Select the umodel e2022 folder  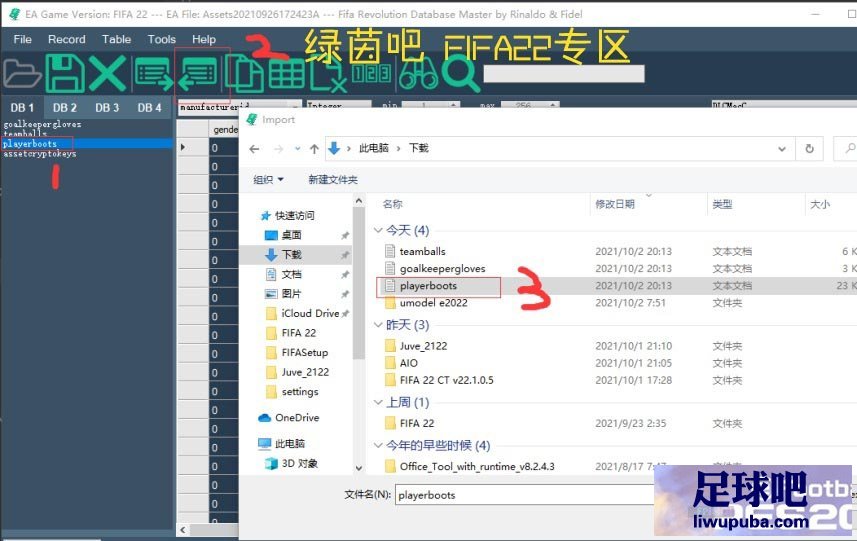click(x=433, y=303)
